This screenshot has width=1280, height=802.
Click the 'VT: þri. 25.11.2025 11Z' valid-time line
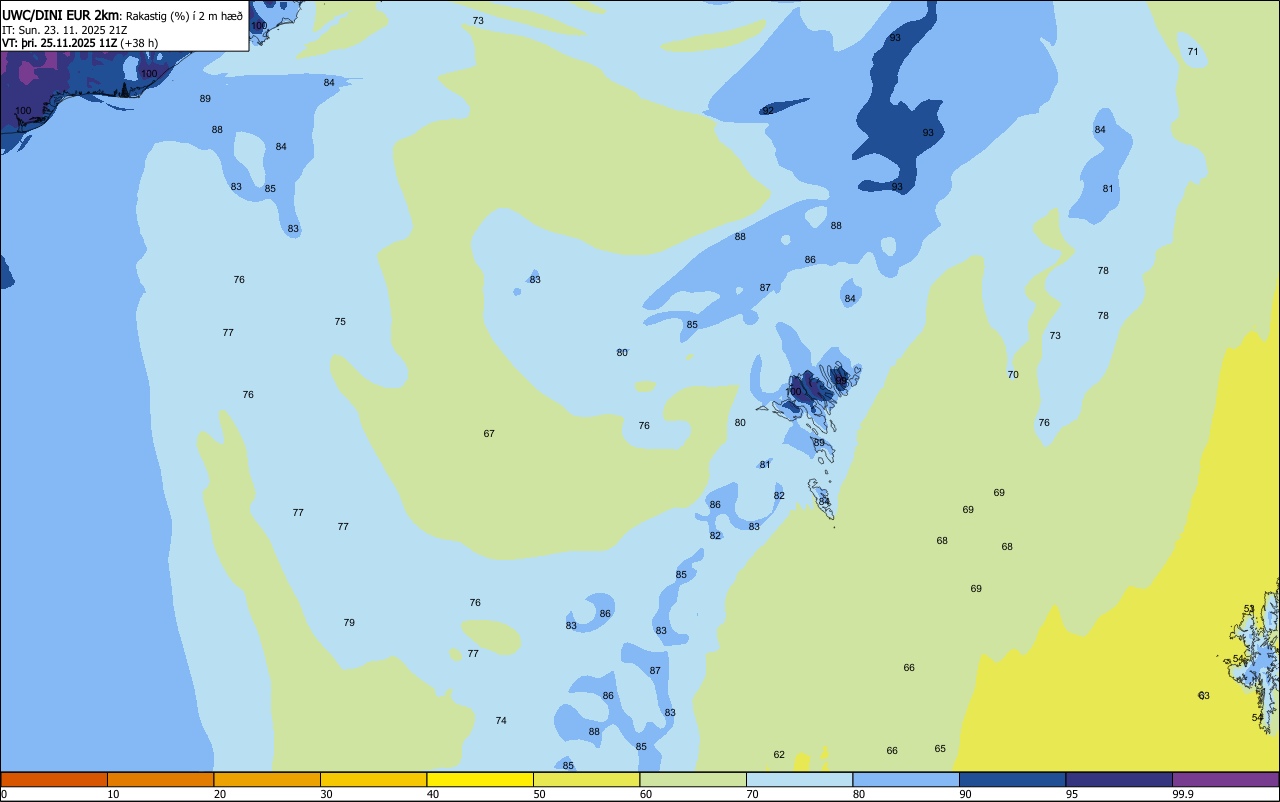coord(62,43)
